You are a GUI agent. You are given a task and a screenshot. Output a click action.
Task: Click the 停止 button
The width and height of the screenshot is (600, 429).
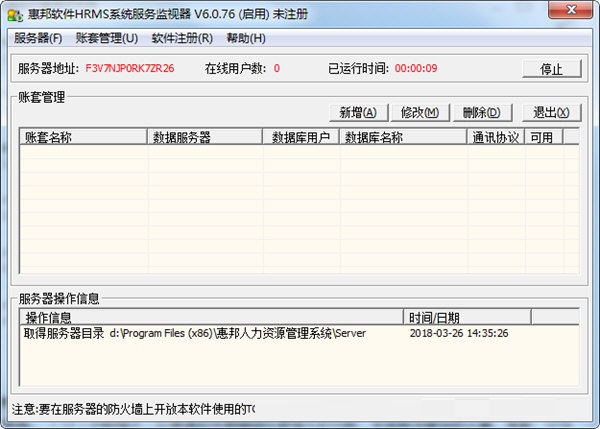point(552,69)
